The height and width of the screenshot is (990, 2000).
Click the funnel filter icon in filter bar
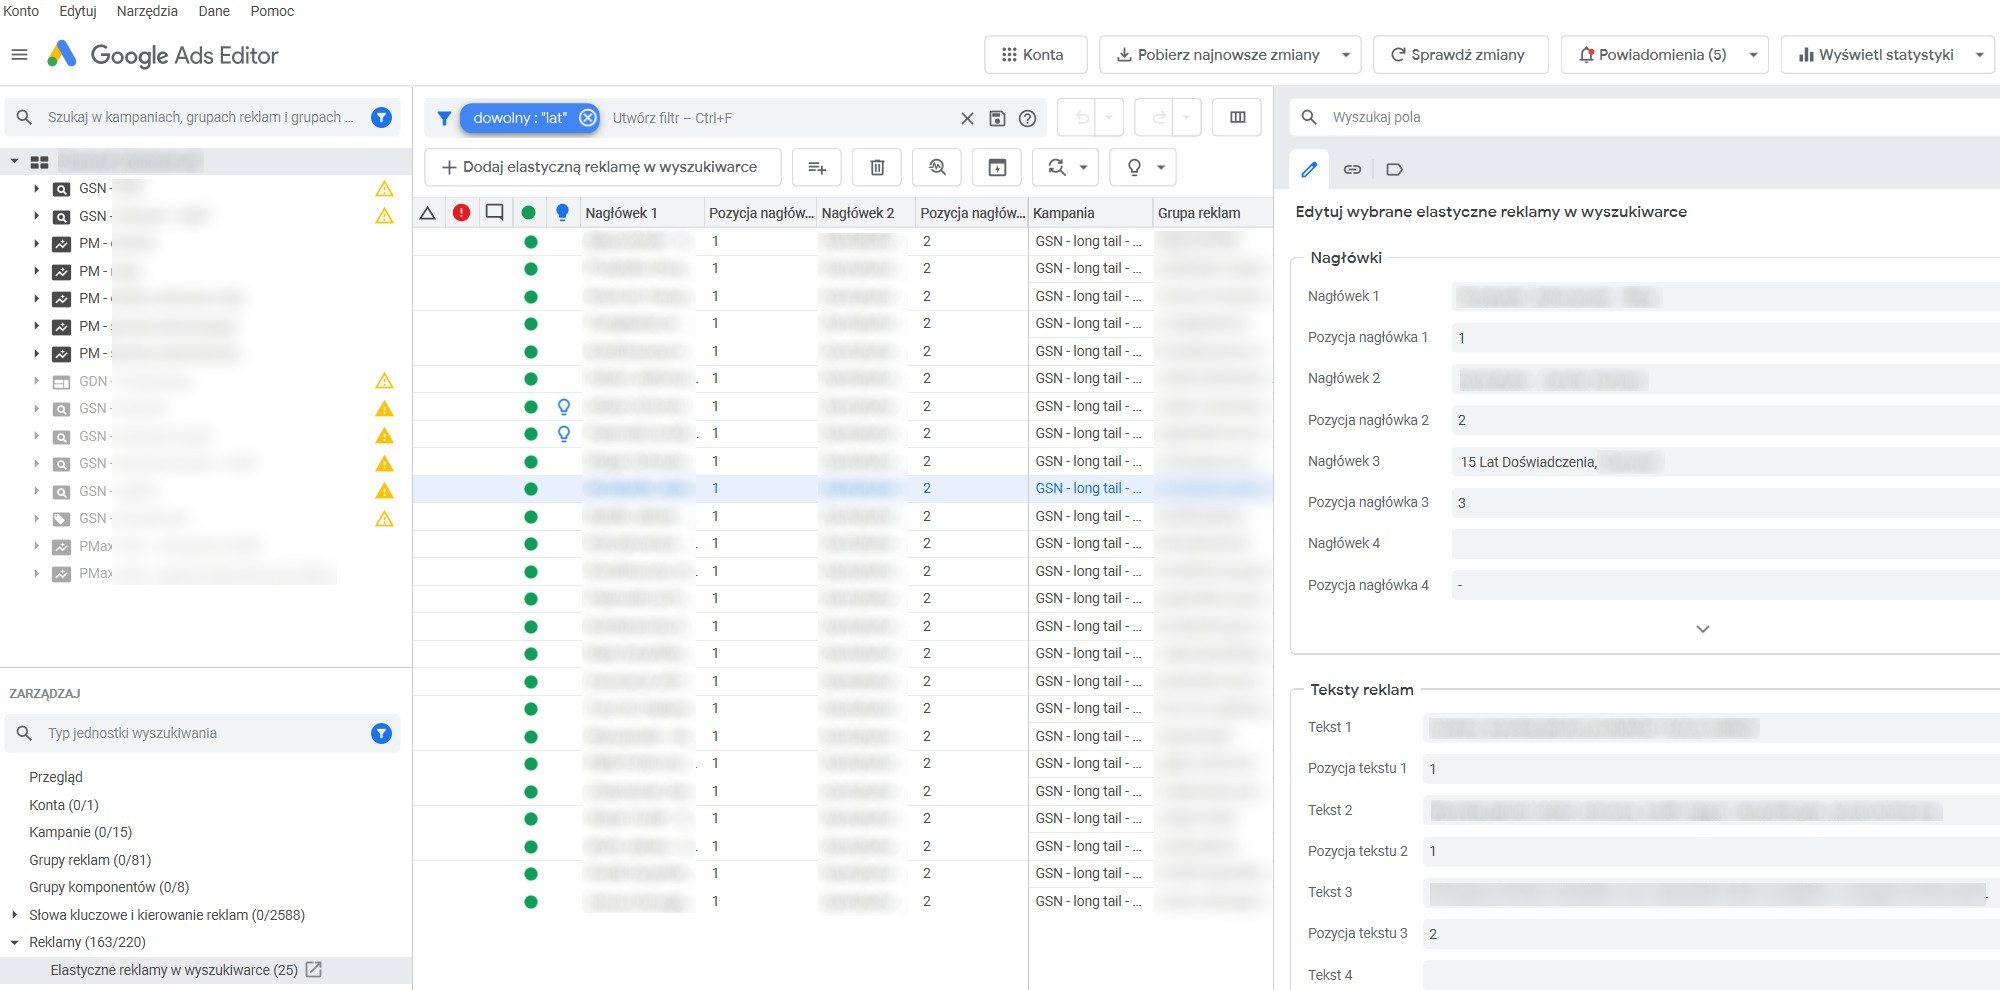444,118
